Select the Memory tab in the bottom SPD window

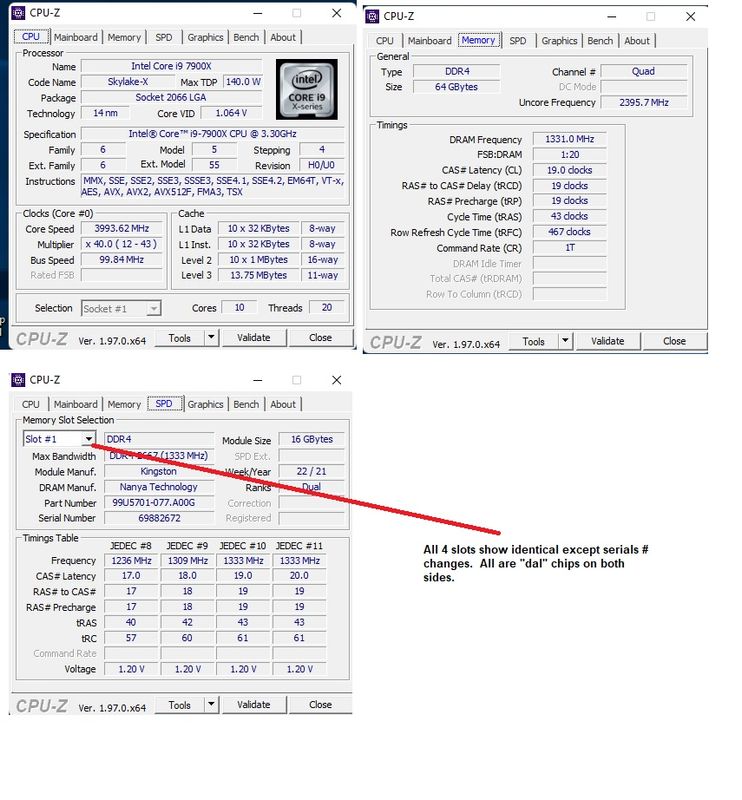pos(124,404)
